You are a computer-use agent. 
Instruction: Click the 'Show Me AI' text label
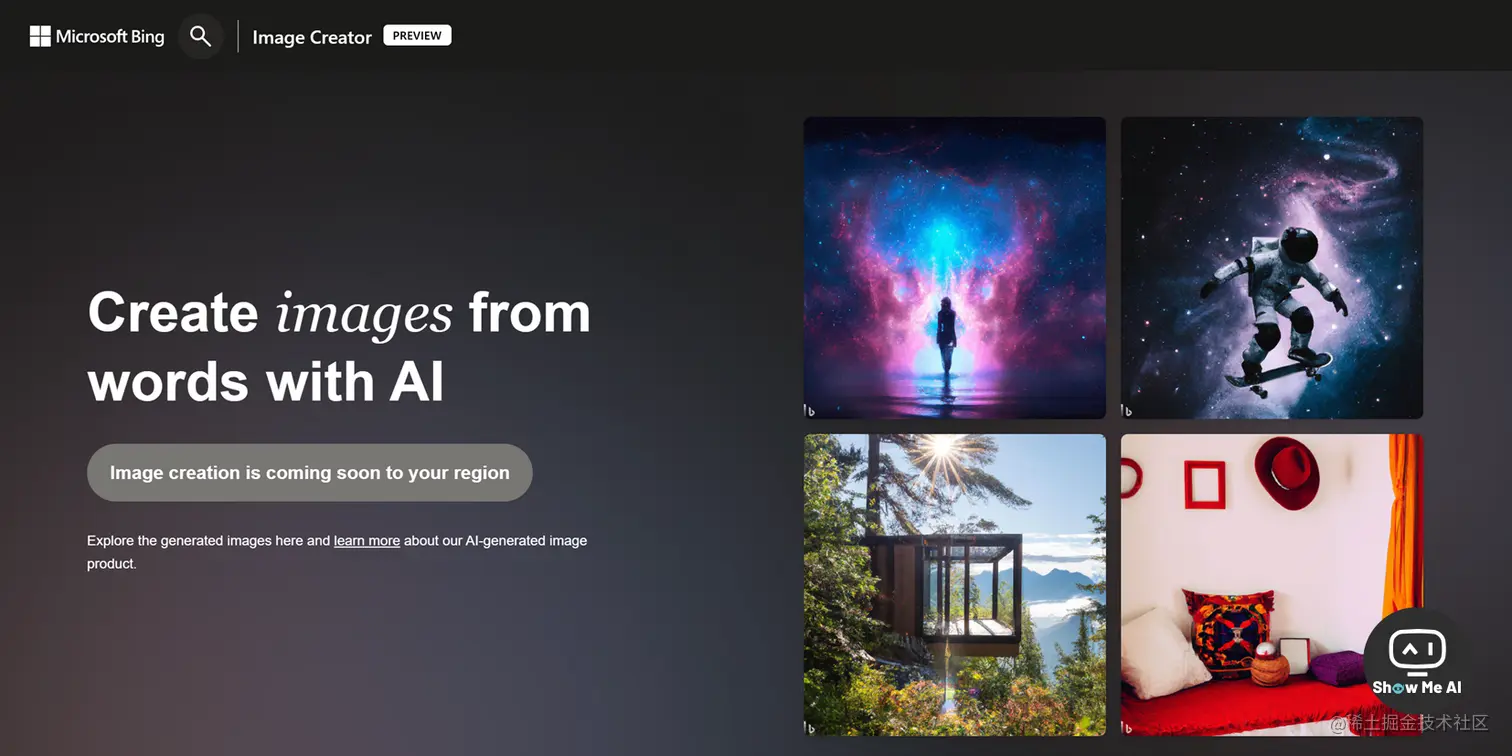(x=1417, y=688)
